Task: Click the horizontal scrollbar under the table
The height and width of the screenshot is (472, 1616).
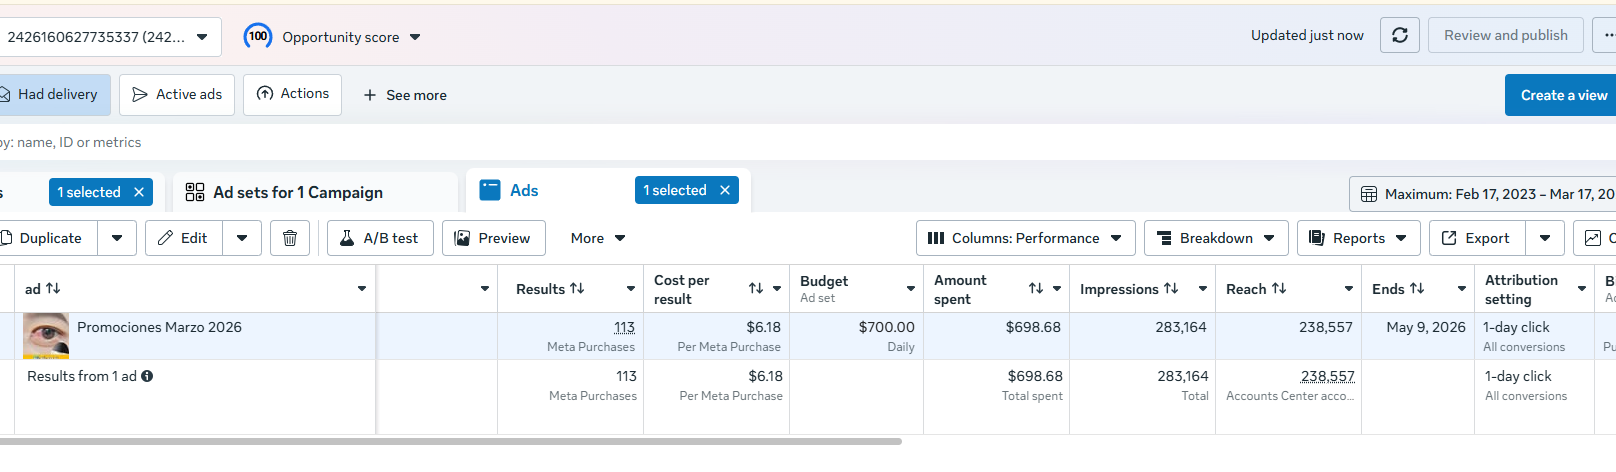Action: [x=450, y=441]
